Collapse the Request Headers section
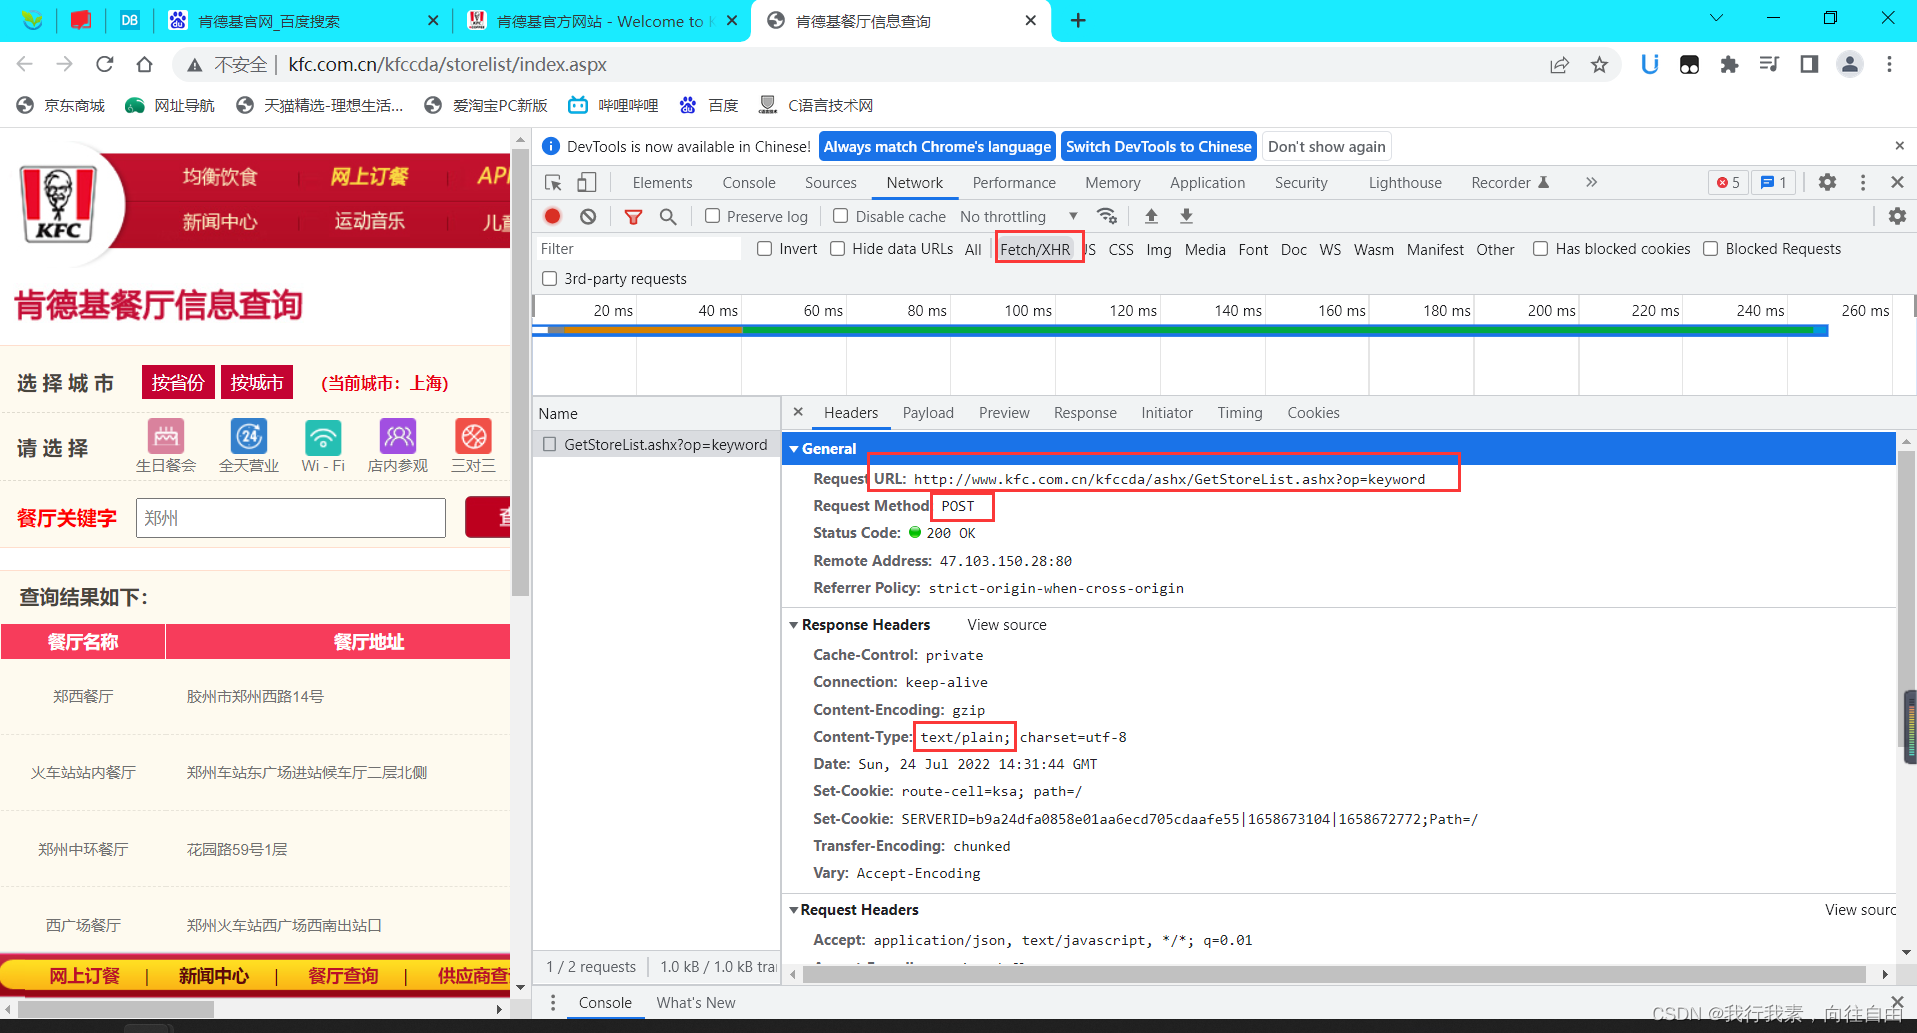Screen dimensions: 1917x1033 [794, 910]
